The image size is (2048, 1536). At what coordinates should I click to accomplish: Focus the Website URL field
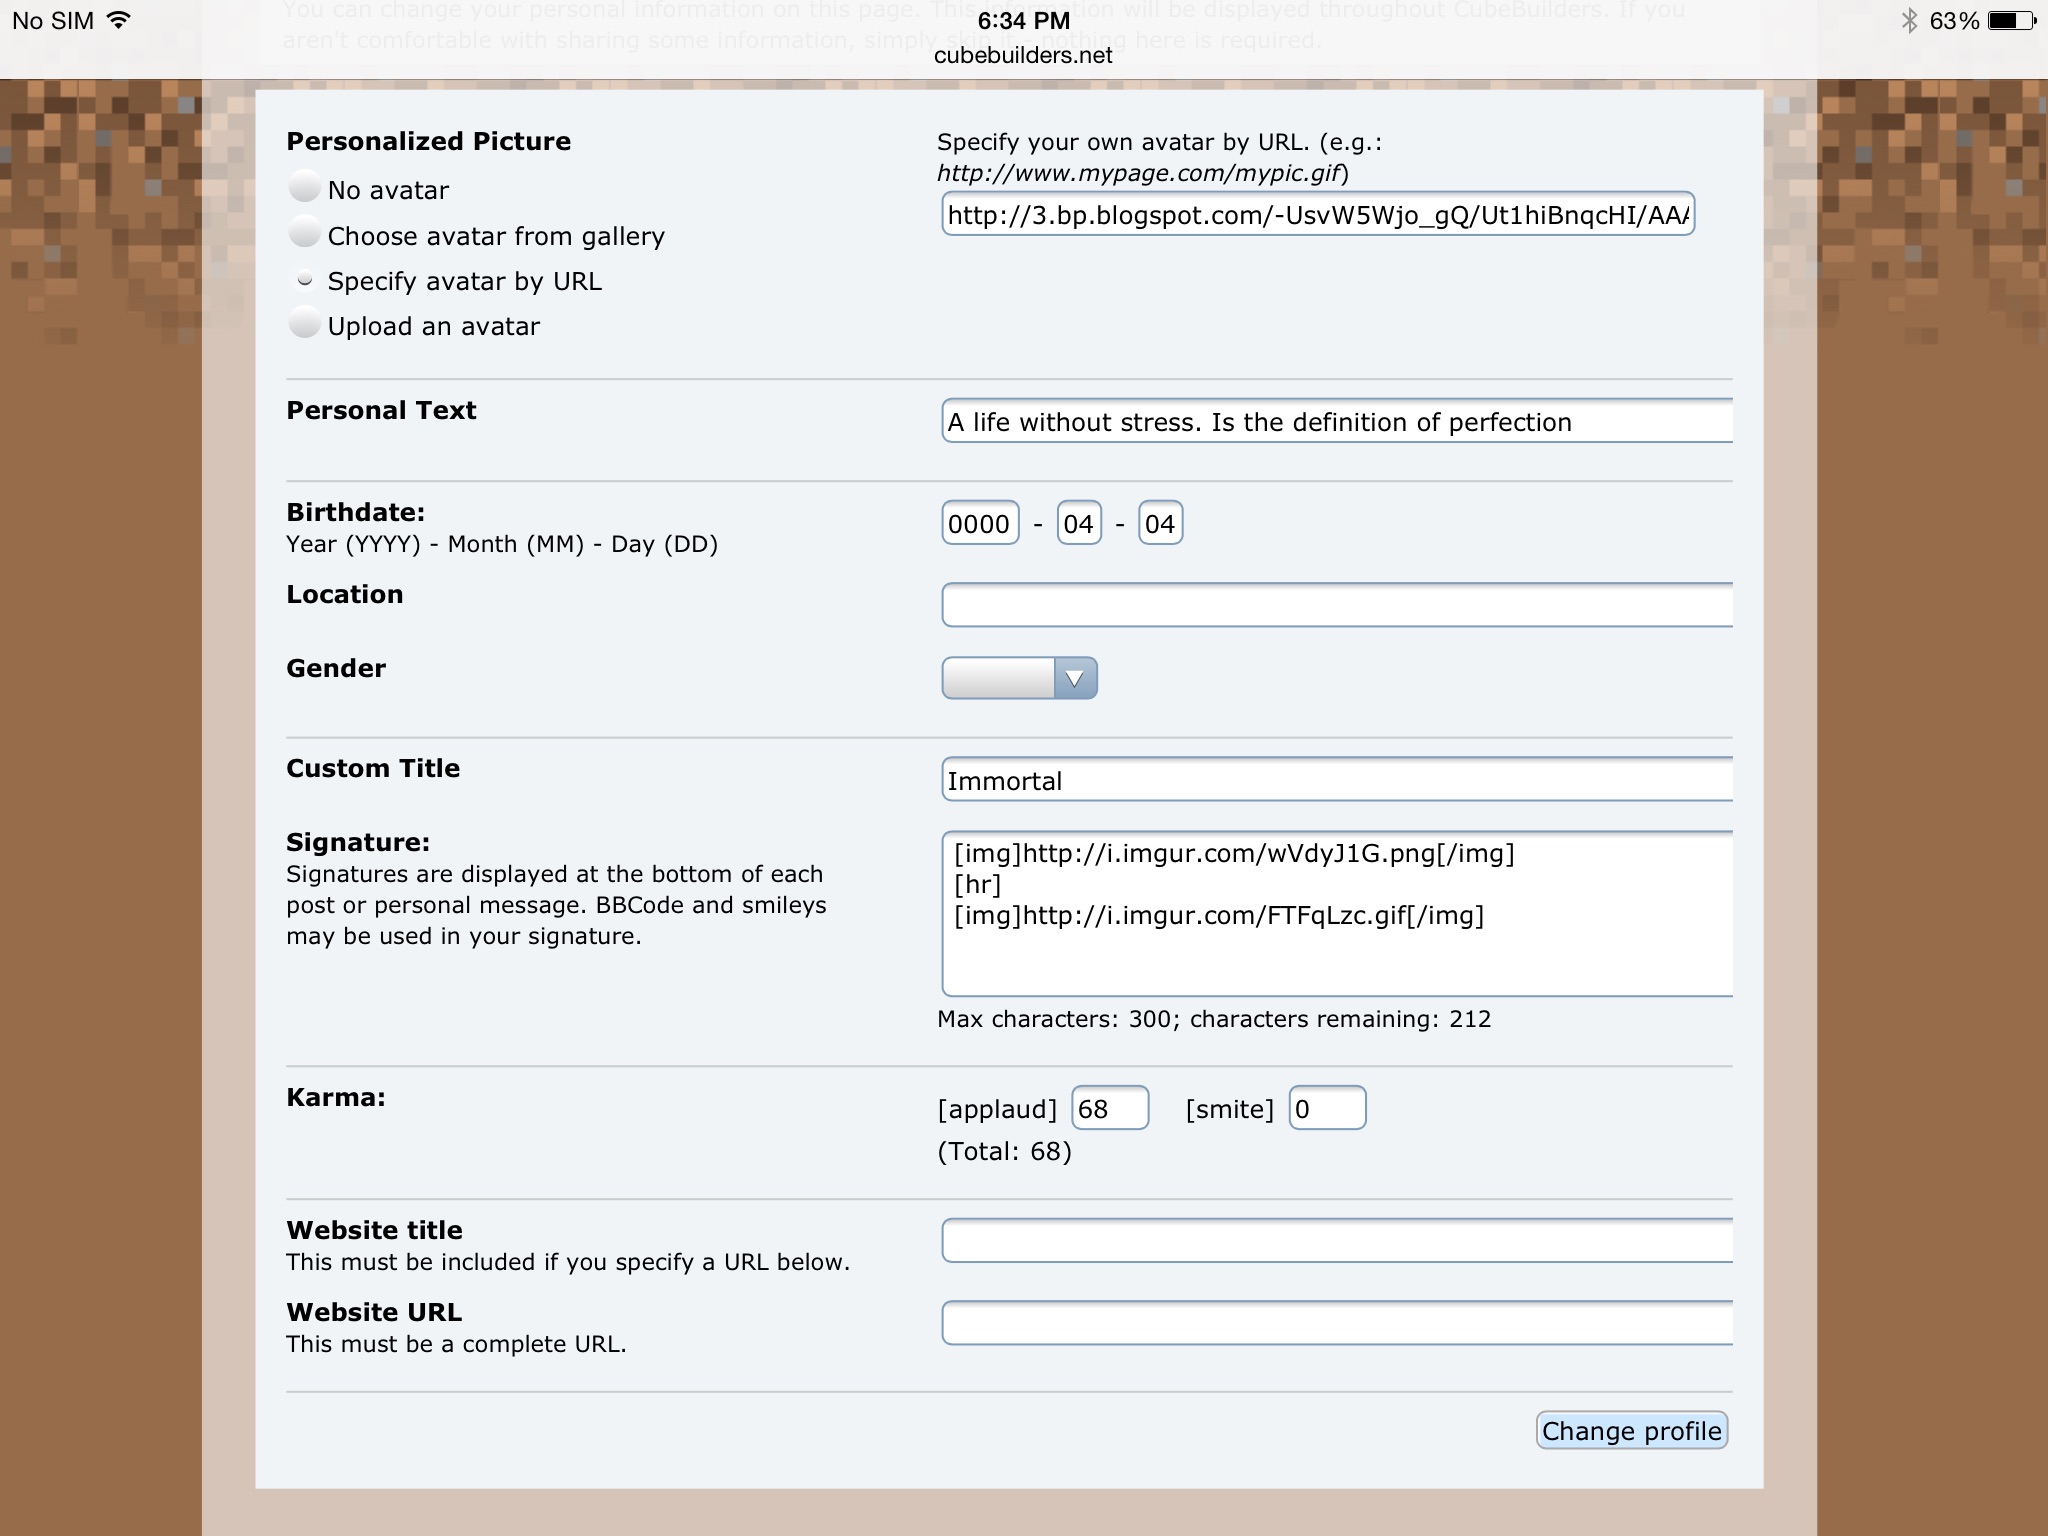[1336, 1323]
